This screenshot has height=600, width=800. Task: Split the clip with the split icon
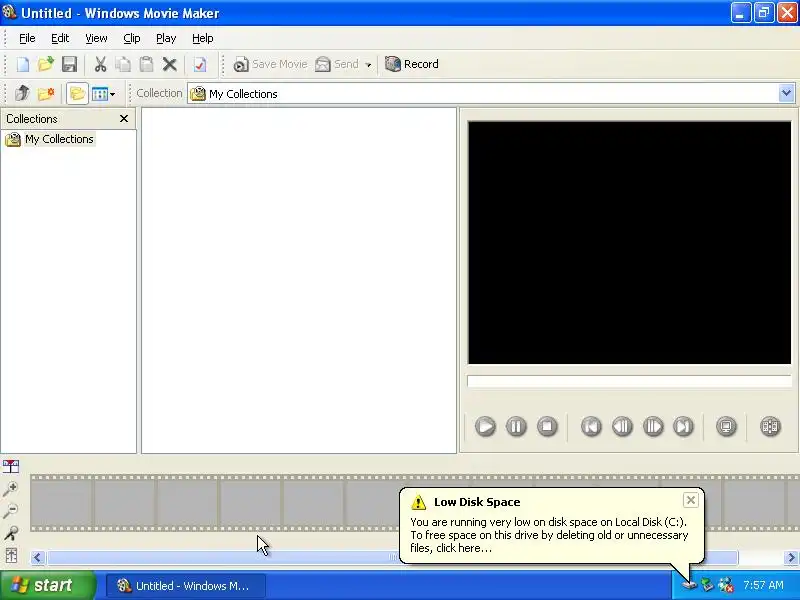(770, 426)
